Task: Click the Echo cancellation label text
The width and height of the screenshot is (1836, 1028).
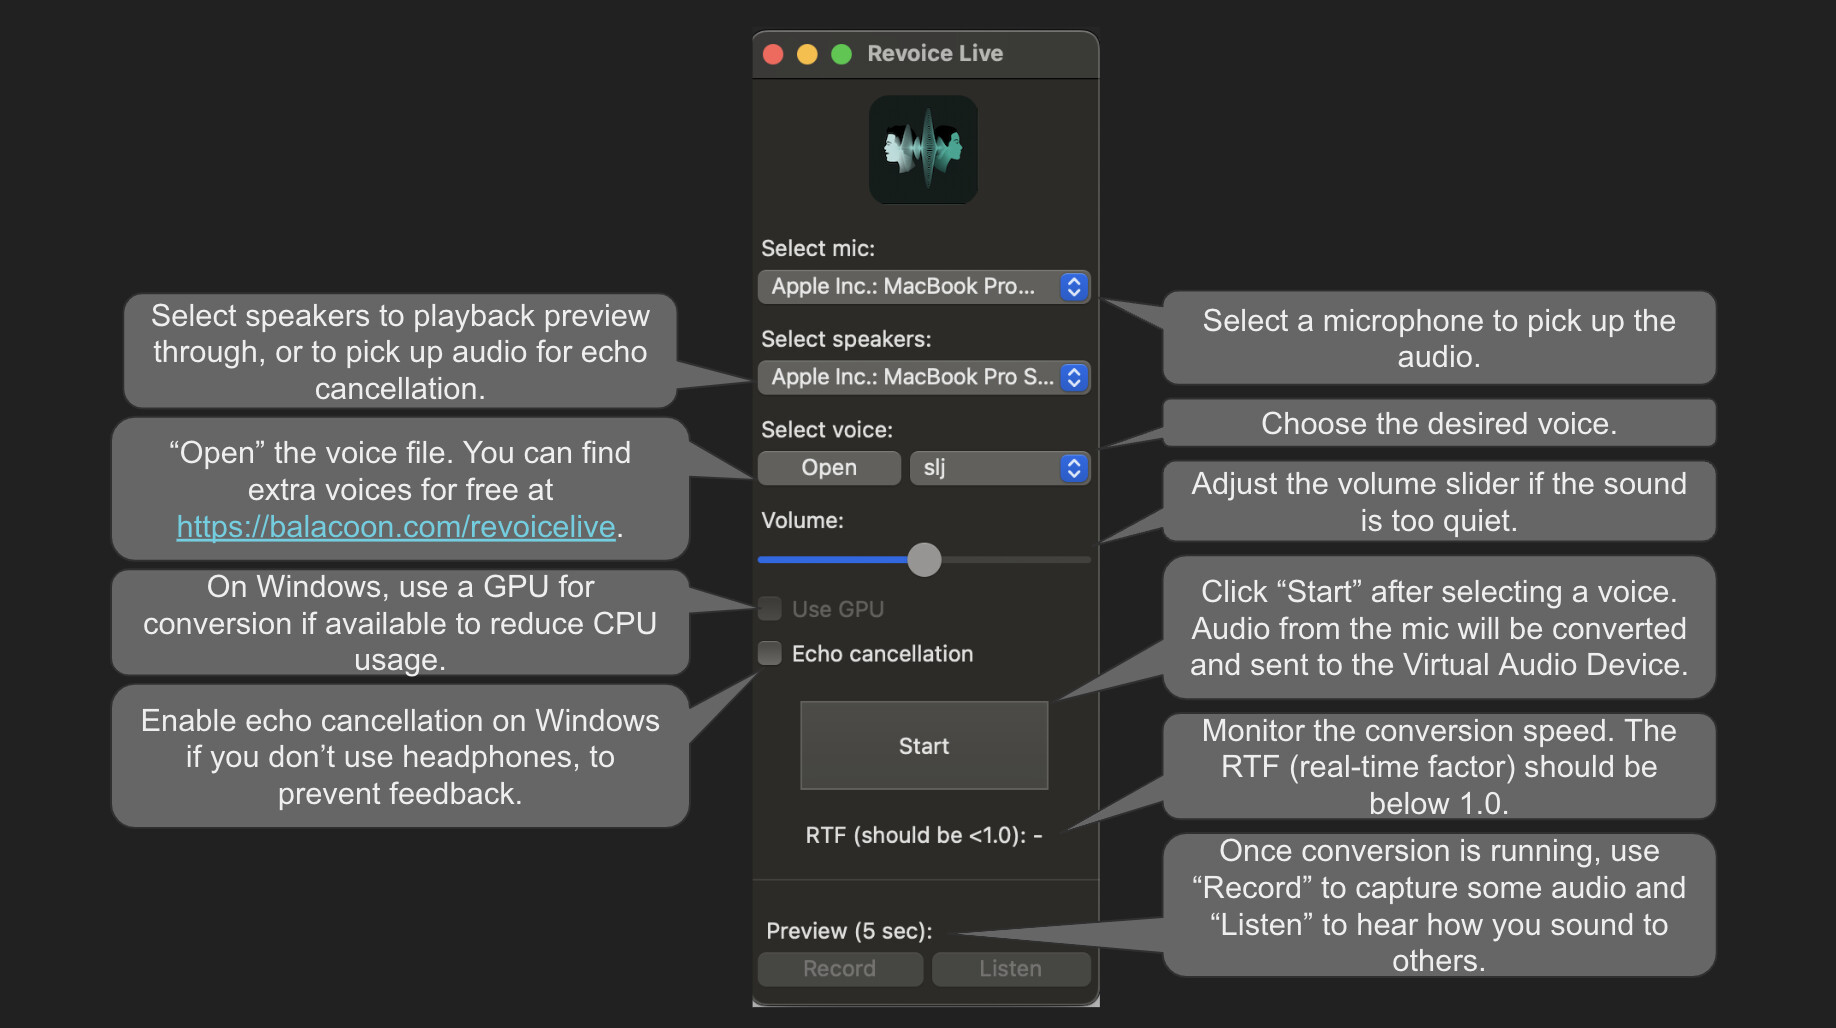Action: (x=882, y=654)
